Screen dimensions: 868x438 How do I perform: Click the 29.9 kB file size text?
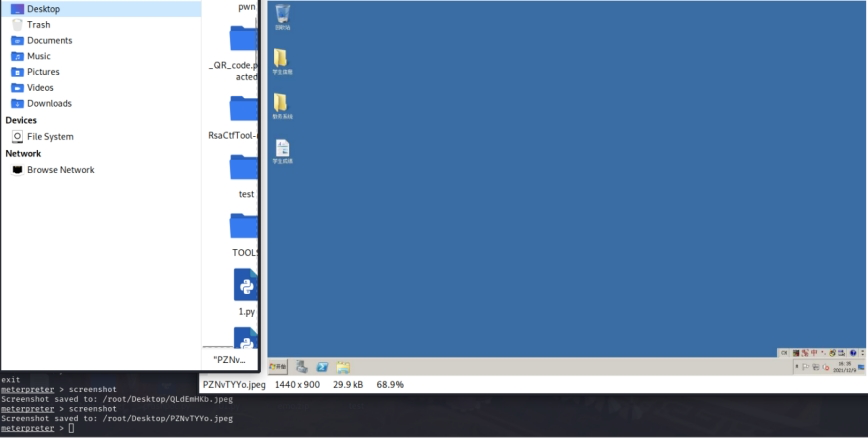click(348, 384)
